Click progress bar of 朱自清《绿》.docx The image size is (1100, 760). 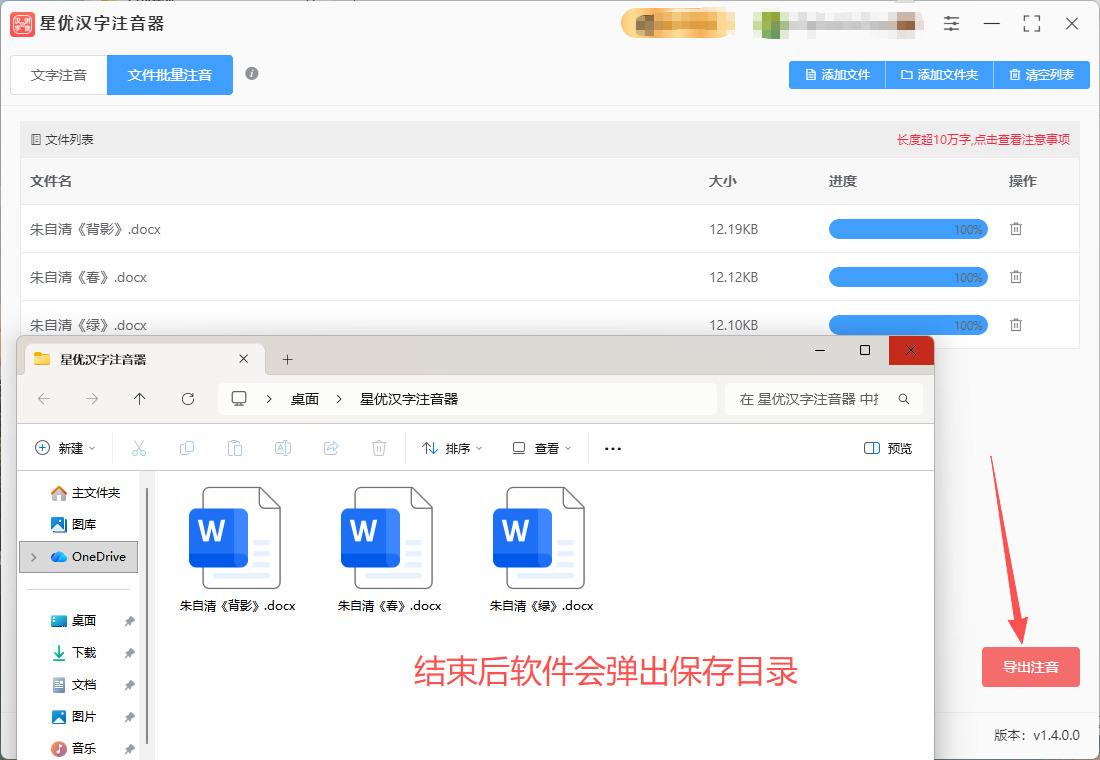907,325
